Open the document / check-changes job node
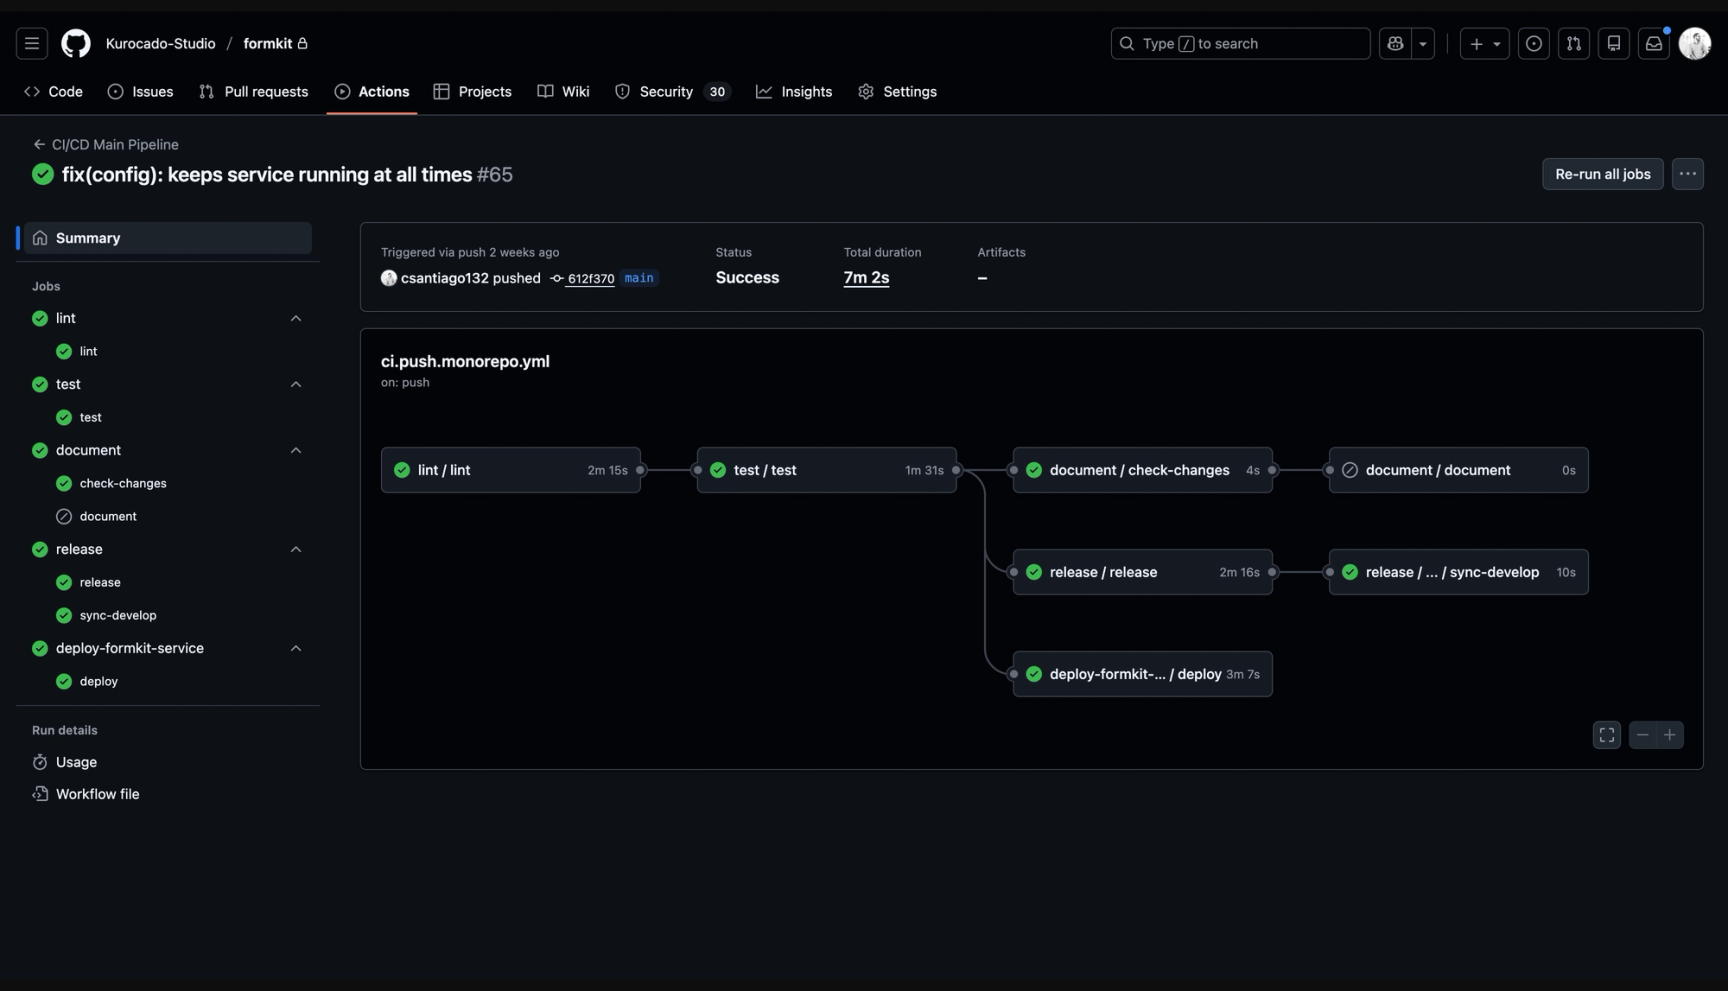The width and height of the screenshot is (1728, 991). tap(1143, 470)
